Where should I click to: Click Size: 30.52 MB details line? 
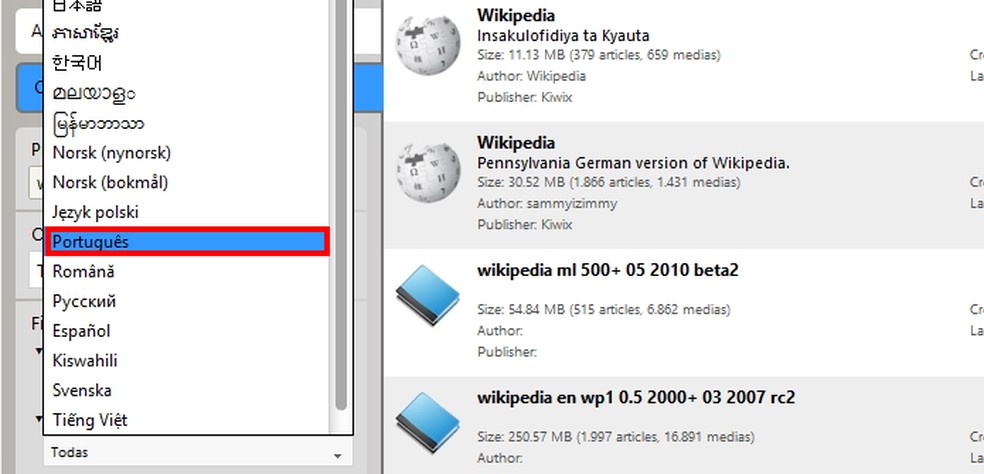click(x=609, y=183)
